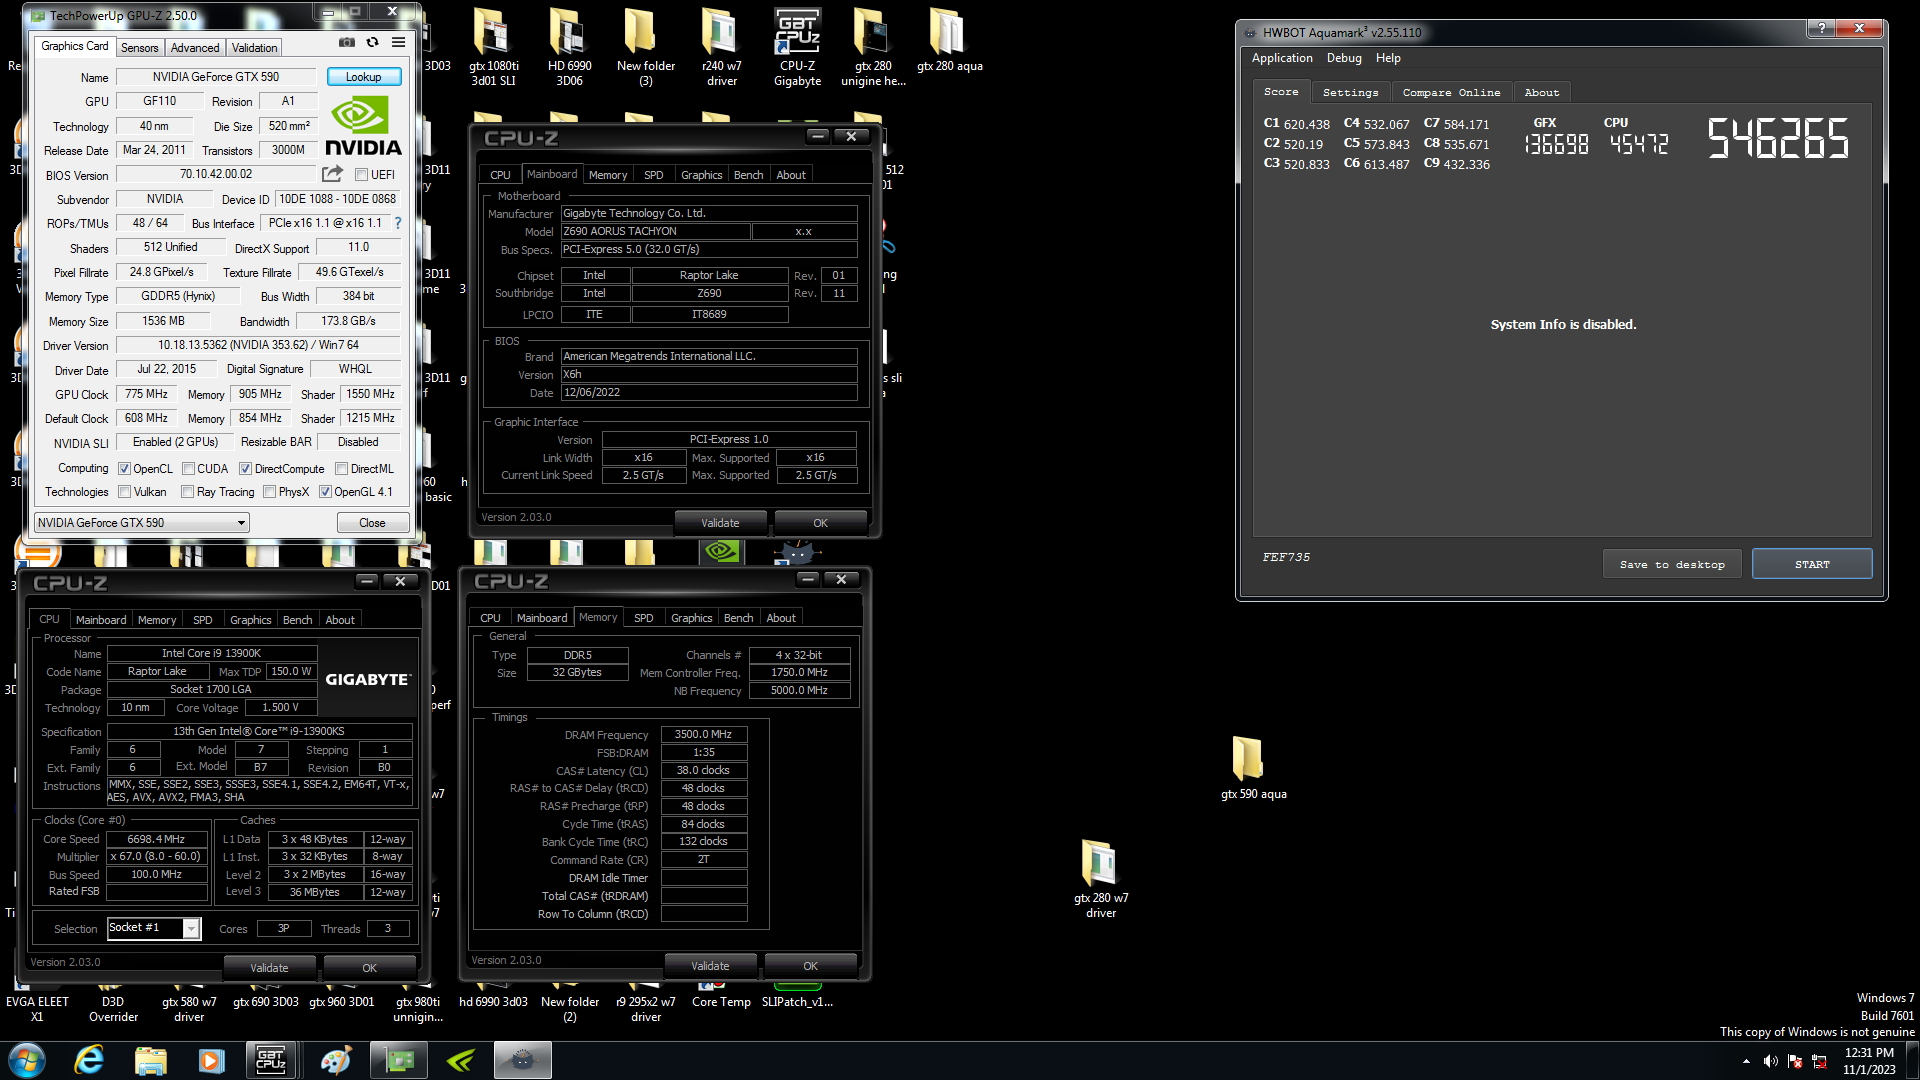Switch to the Sensors tab in GPU-Z
The height and width of the screenshot is (1080, 1920).
[x=139, y=48]
